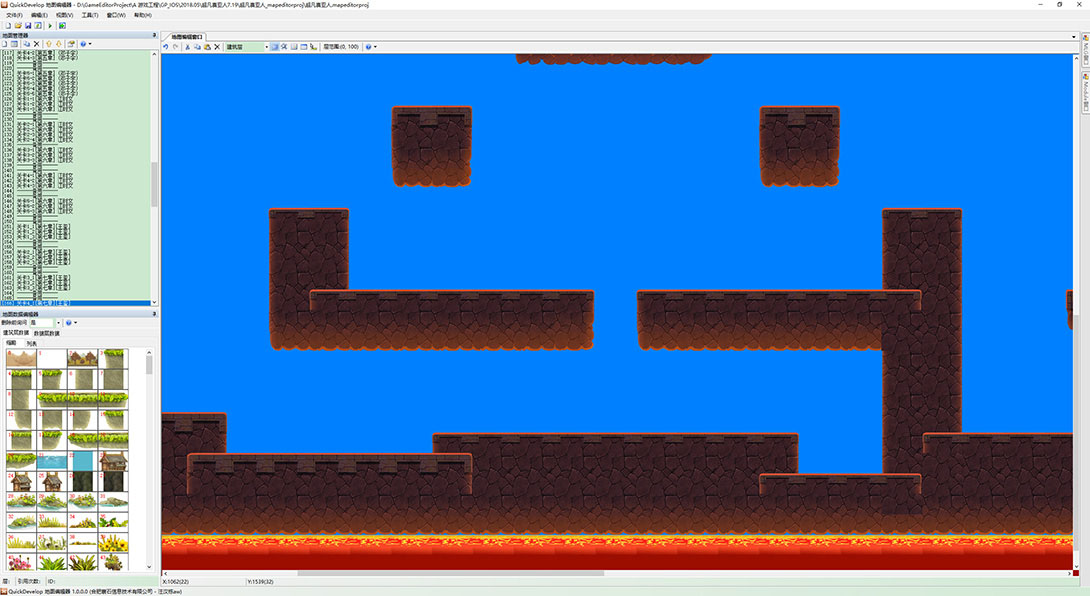
Task: Open dropdown arrow beside editor toolbar help icon
Action: pos(375,47)
